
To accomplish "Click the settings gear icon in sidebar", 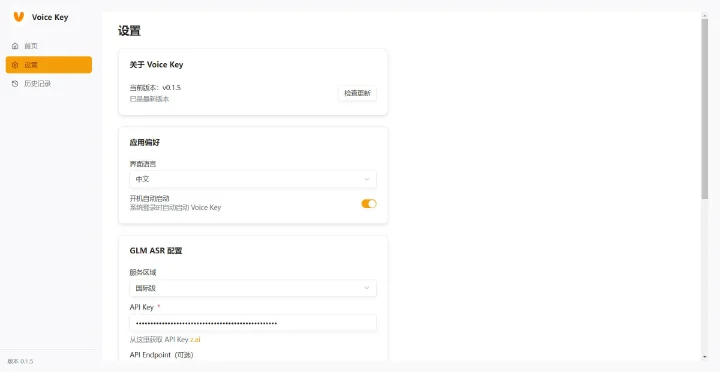I will pos(15,65).
